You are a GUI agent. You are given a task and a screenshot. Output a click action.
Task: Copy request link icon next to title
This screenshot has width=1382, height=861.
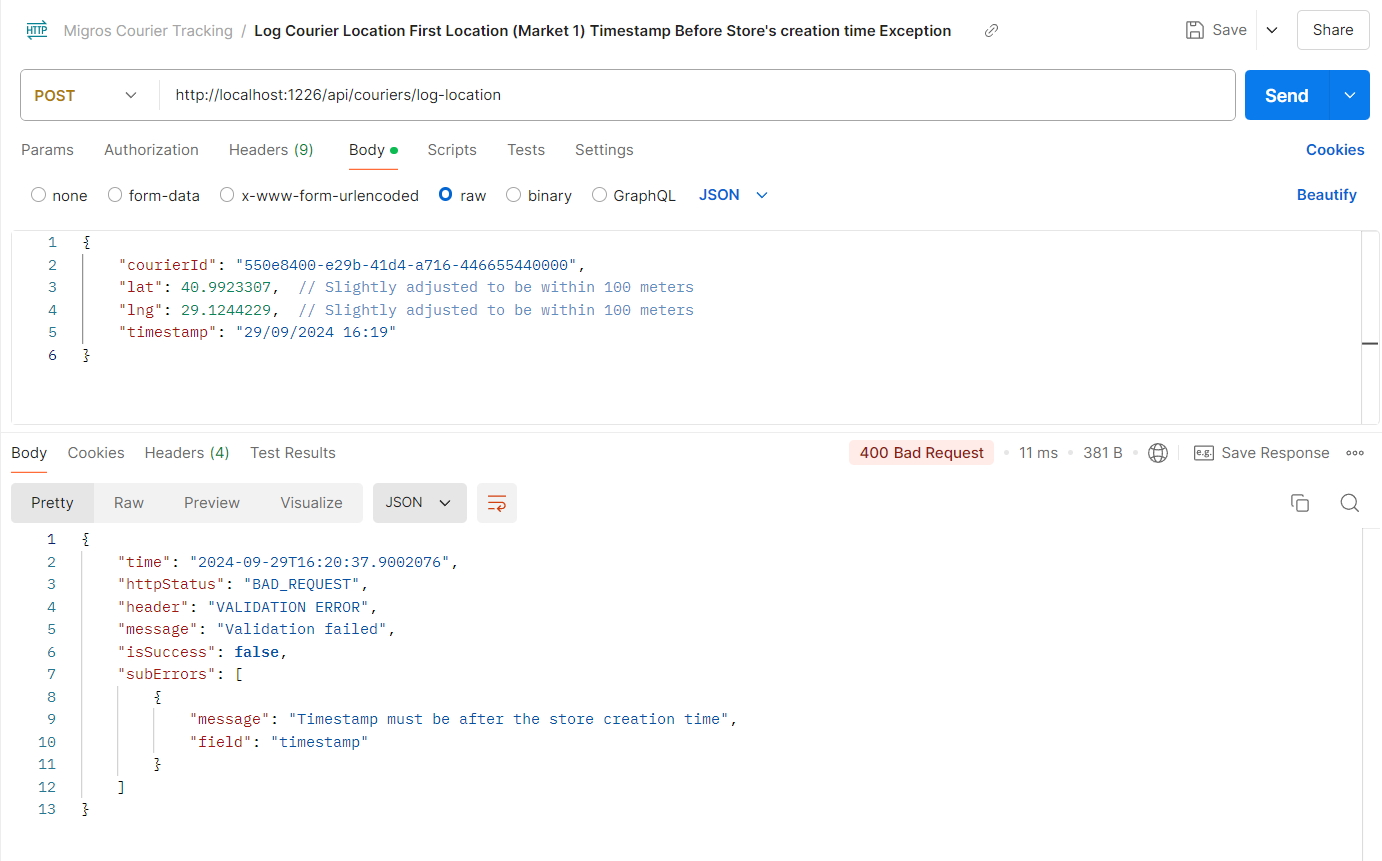pos(991,31)
